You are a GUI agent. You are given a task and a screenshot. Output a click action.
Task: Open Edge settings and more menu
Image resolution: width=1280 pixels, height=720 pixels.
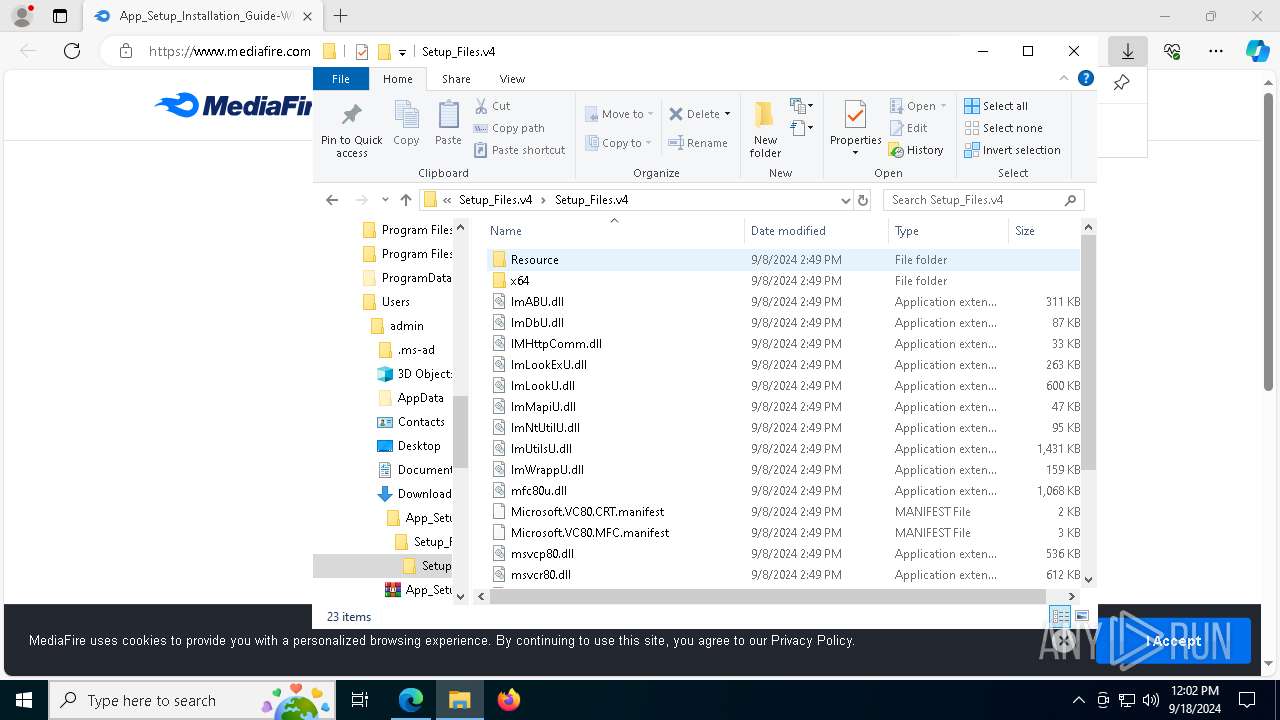[x=1216, y=51]
